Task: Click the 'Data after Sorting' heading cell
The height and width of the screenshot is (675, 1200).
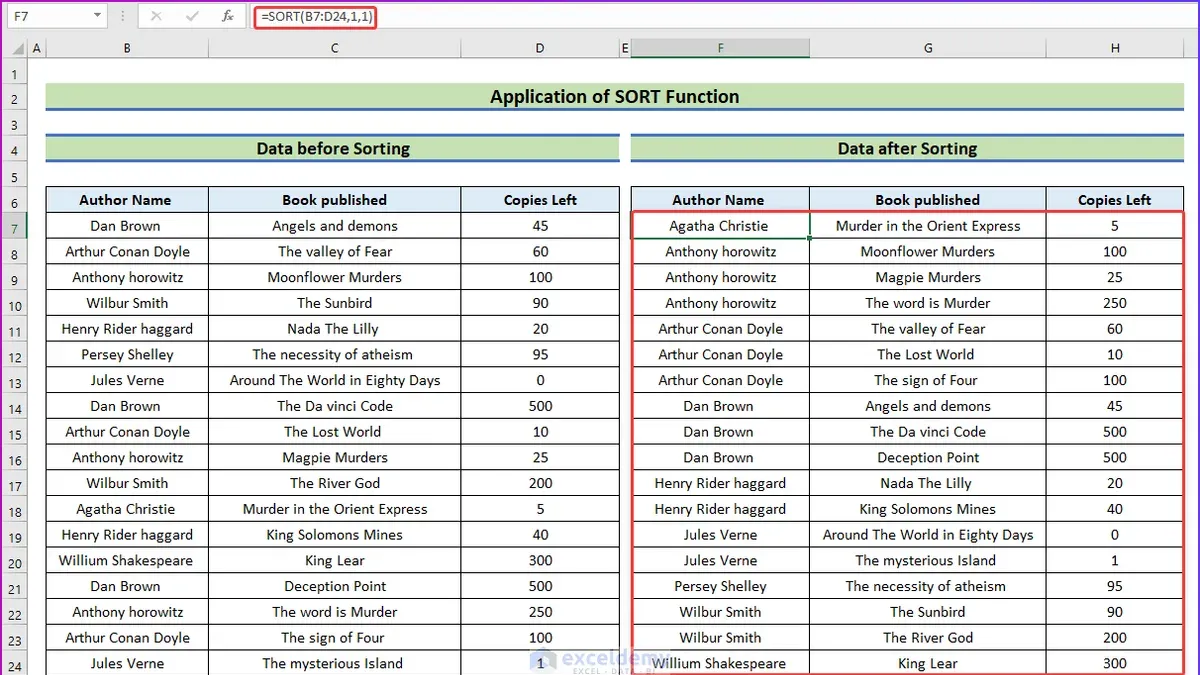Action: (907, 148)
